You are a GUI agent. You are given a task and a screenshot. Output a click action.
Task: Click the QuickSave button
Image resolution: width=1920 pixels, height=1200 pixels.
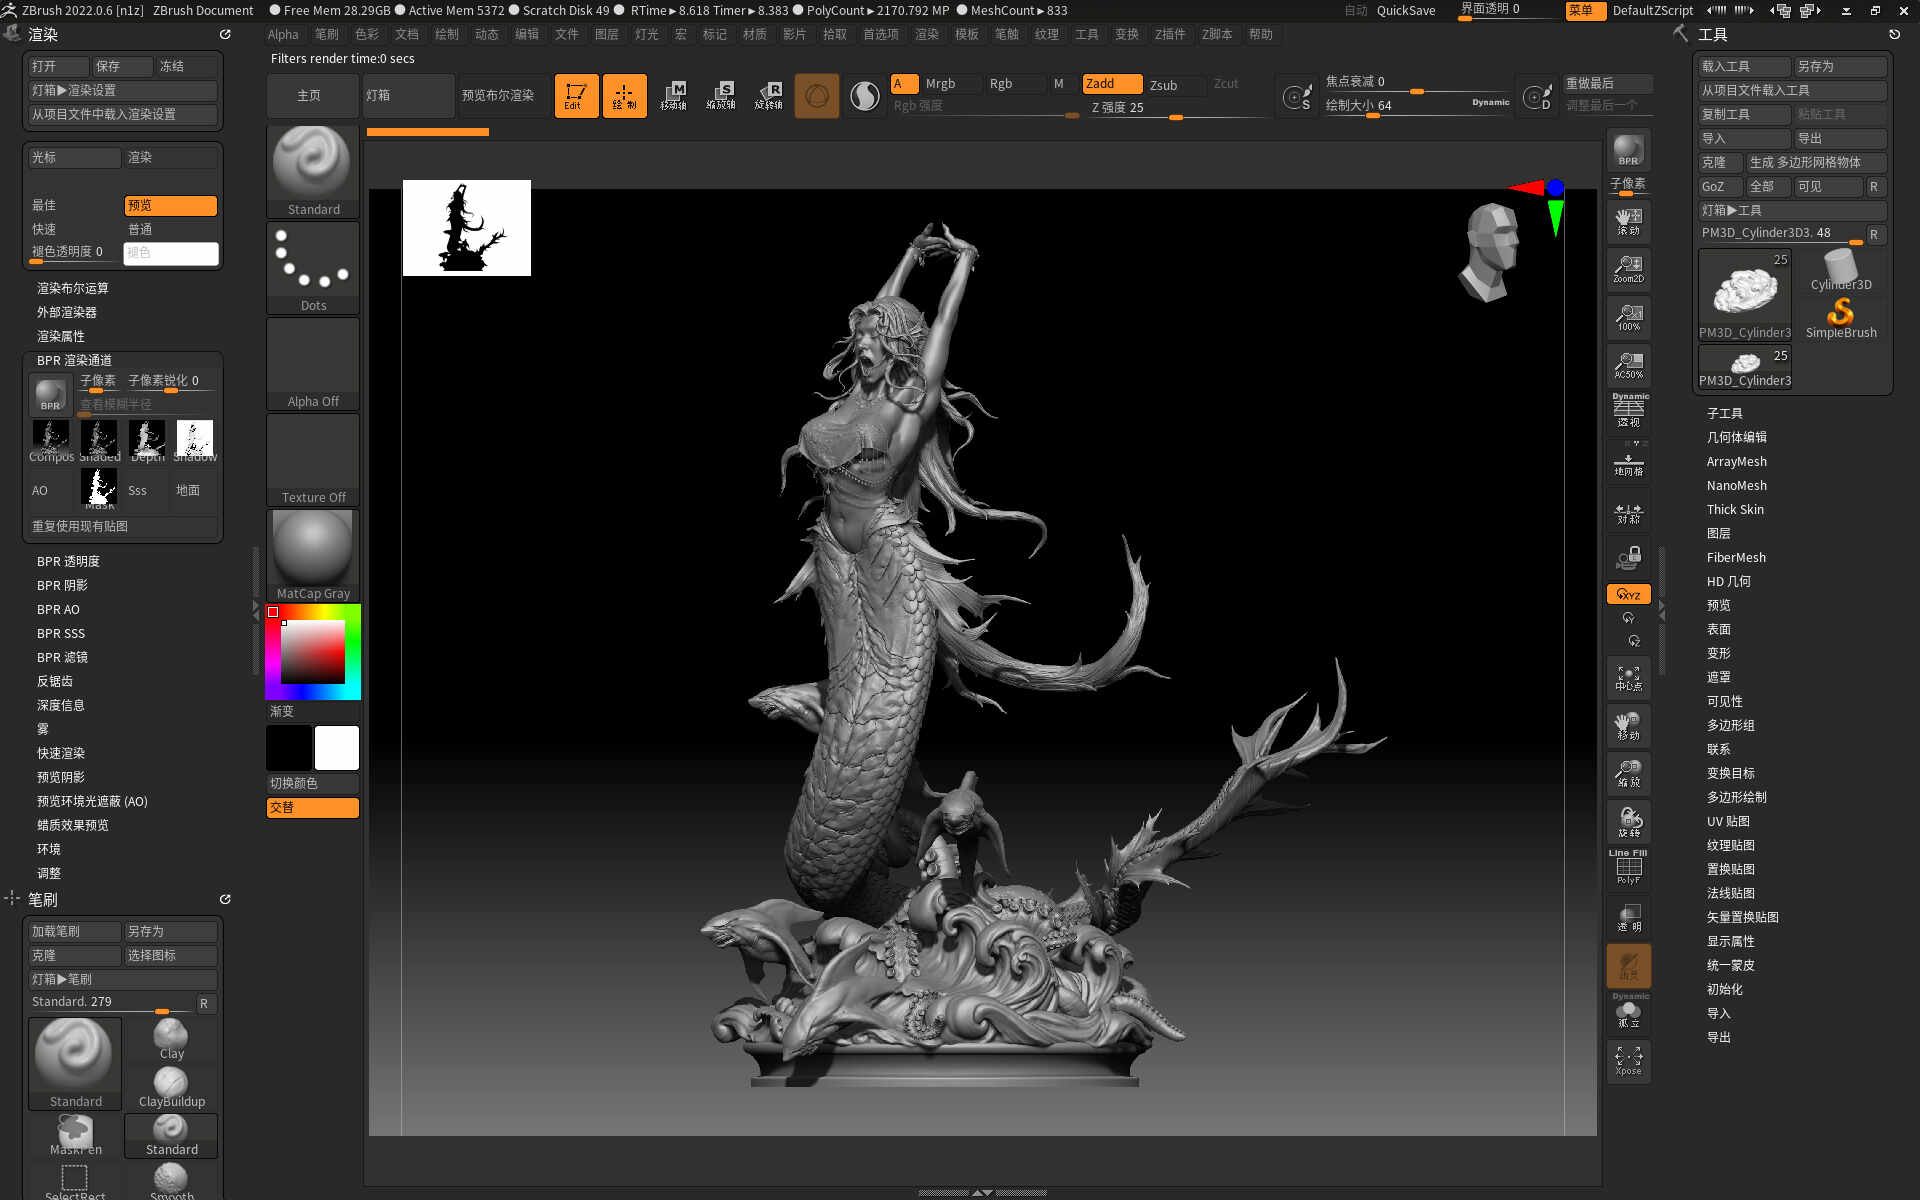1405,10
